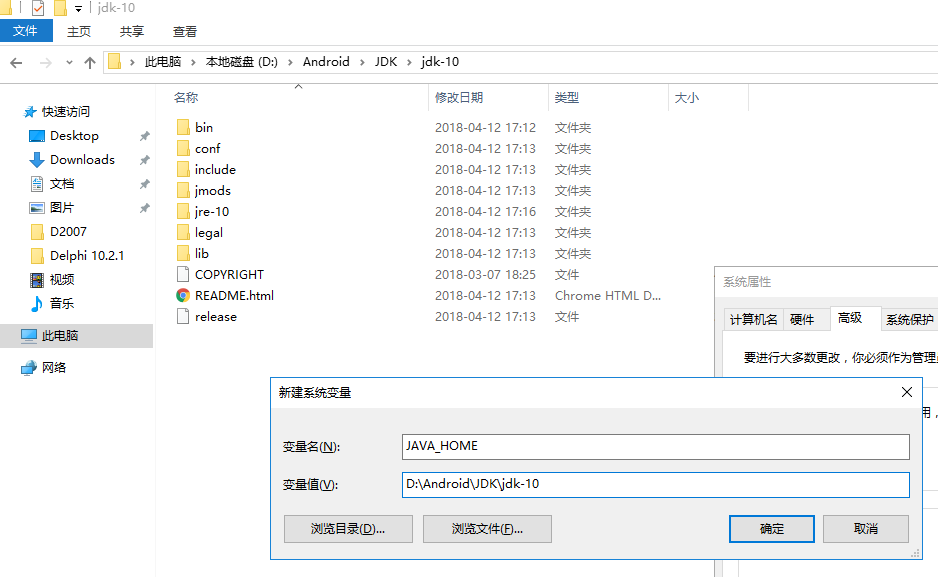Click the pin icon next to Downloads

(144, 160)
